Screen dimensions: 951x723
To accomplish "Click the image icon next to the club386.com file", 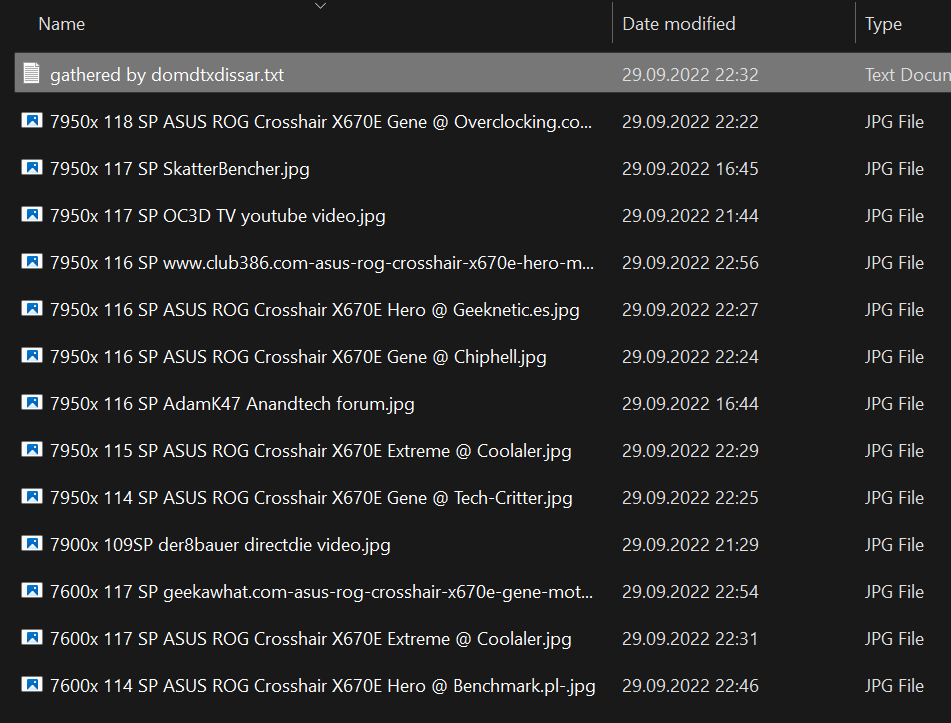I will point(32,261).
